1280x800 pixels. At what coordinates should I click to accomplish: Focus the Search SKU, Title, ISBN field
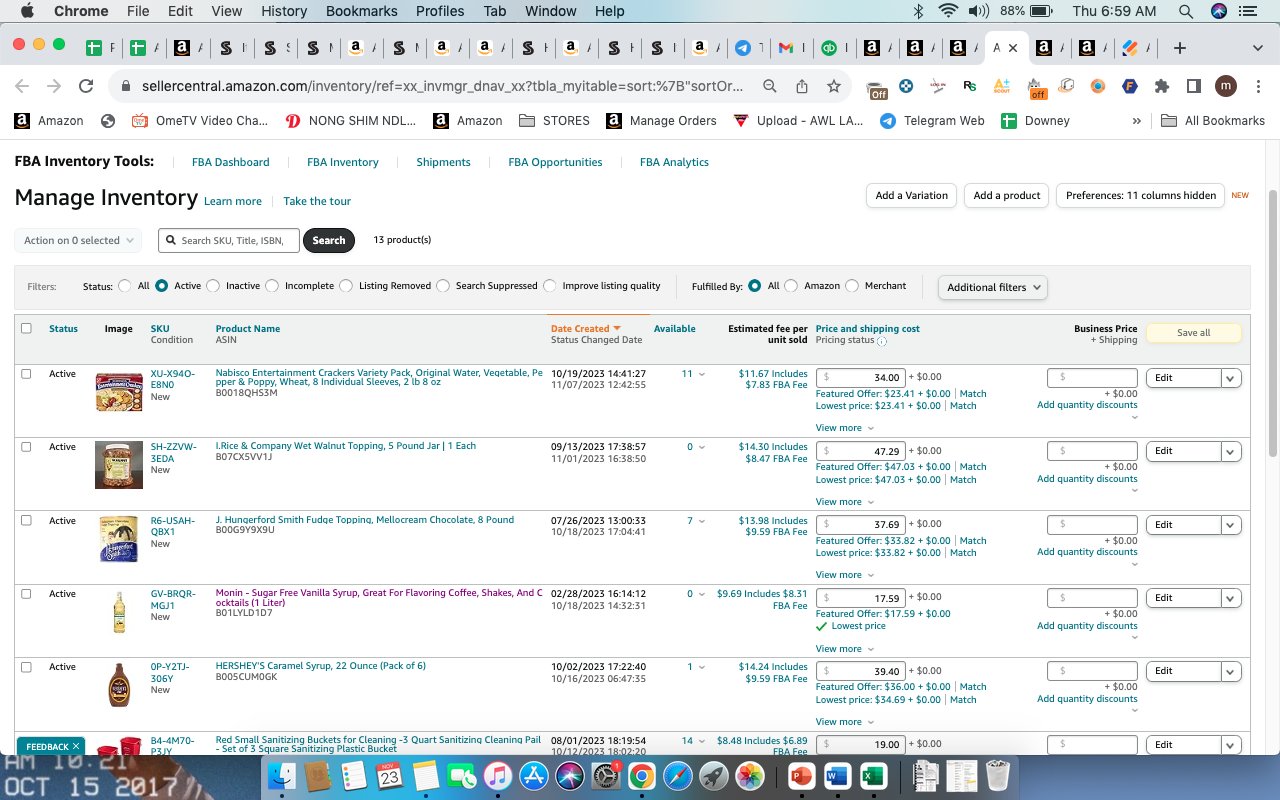click(228, 240)
